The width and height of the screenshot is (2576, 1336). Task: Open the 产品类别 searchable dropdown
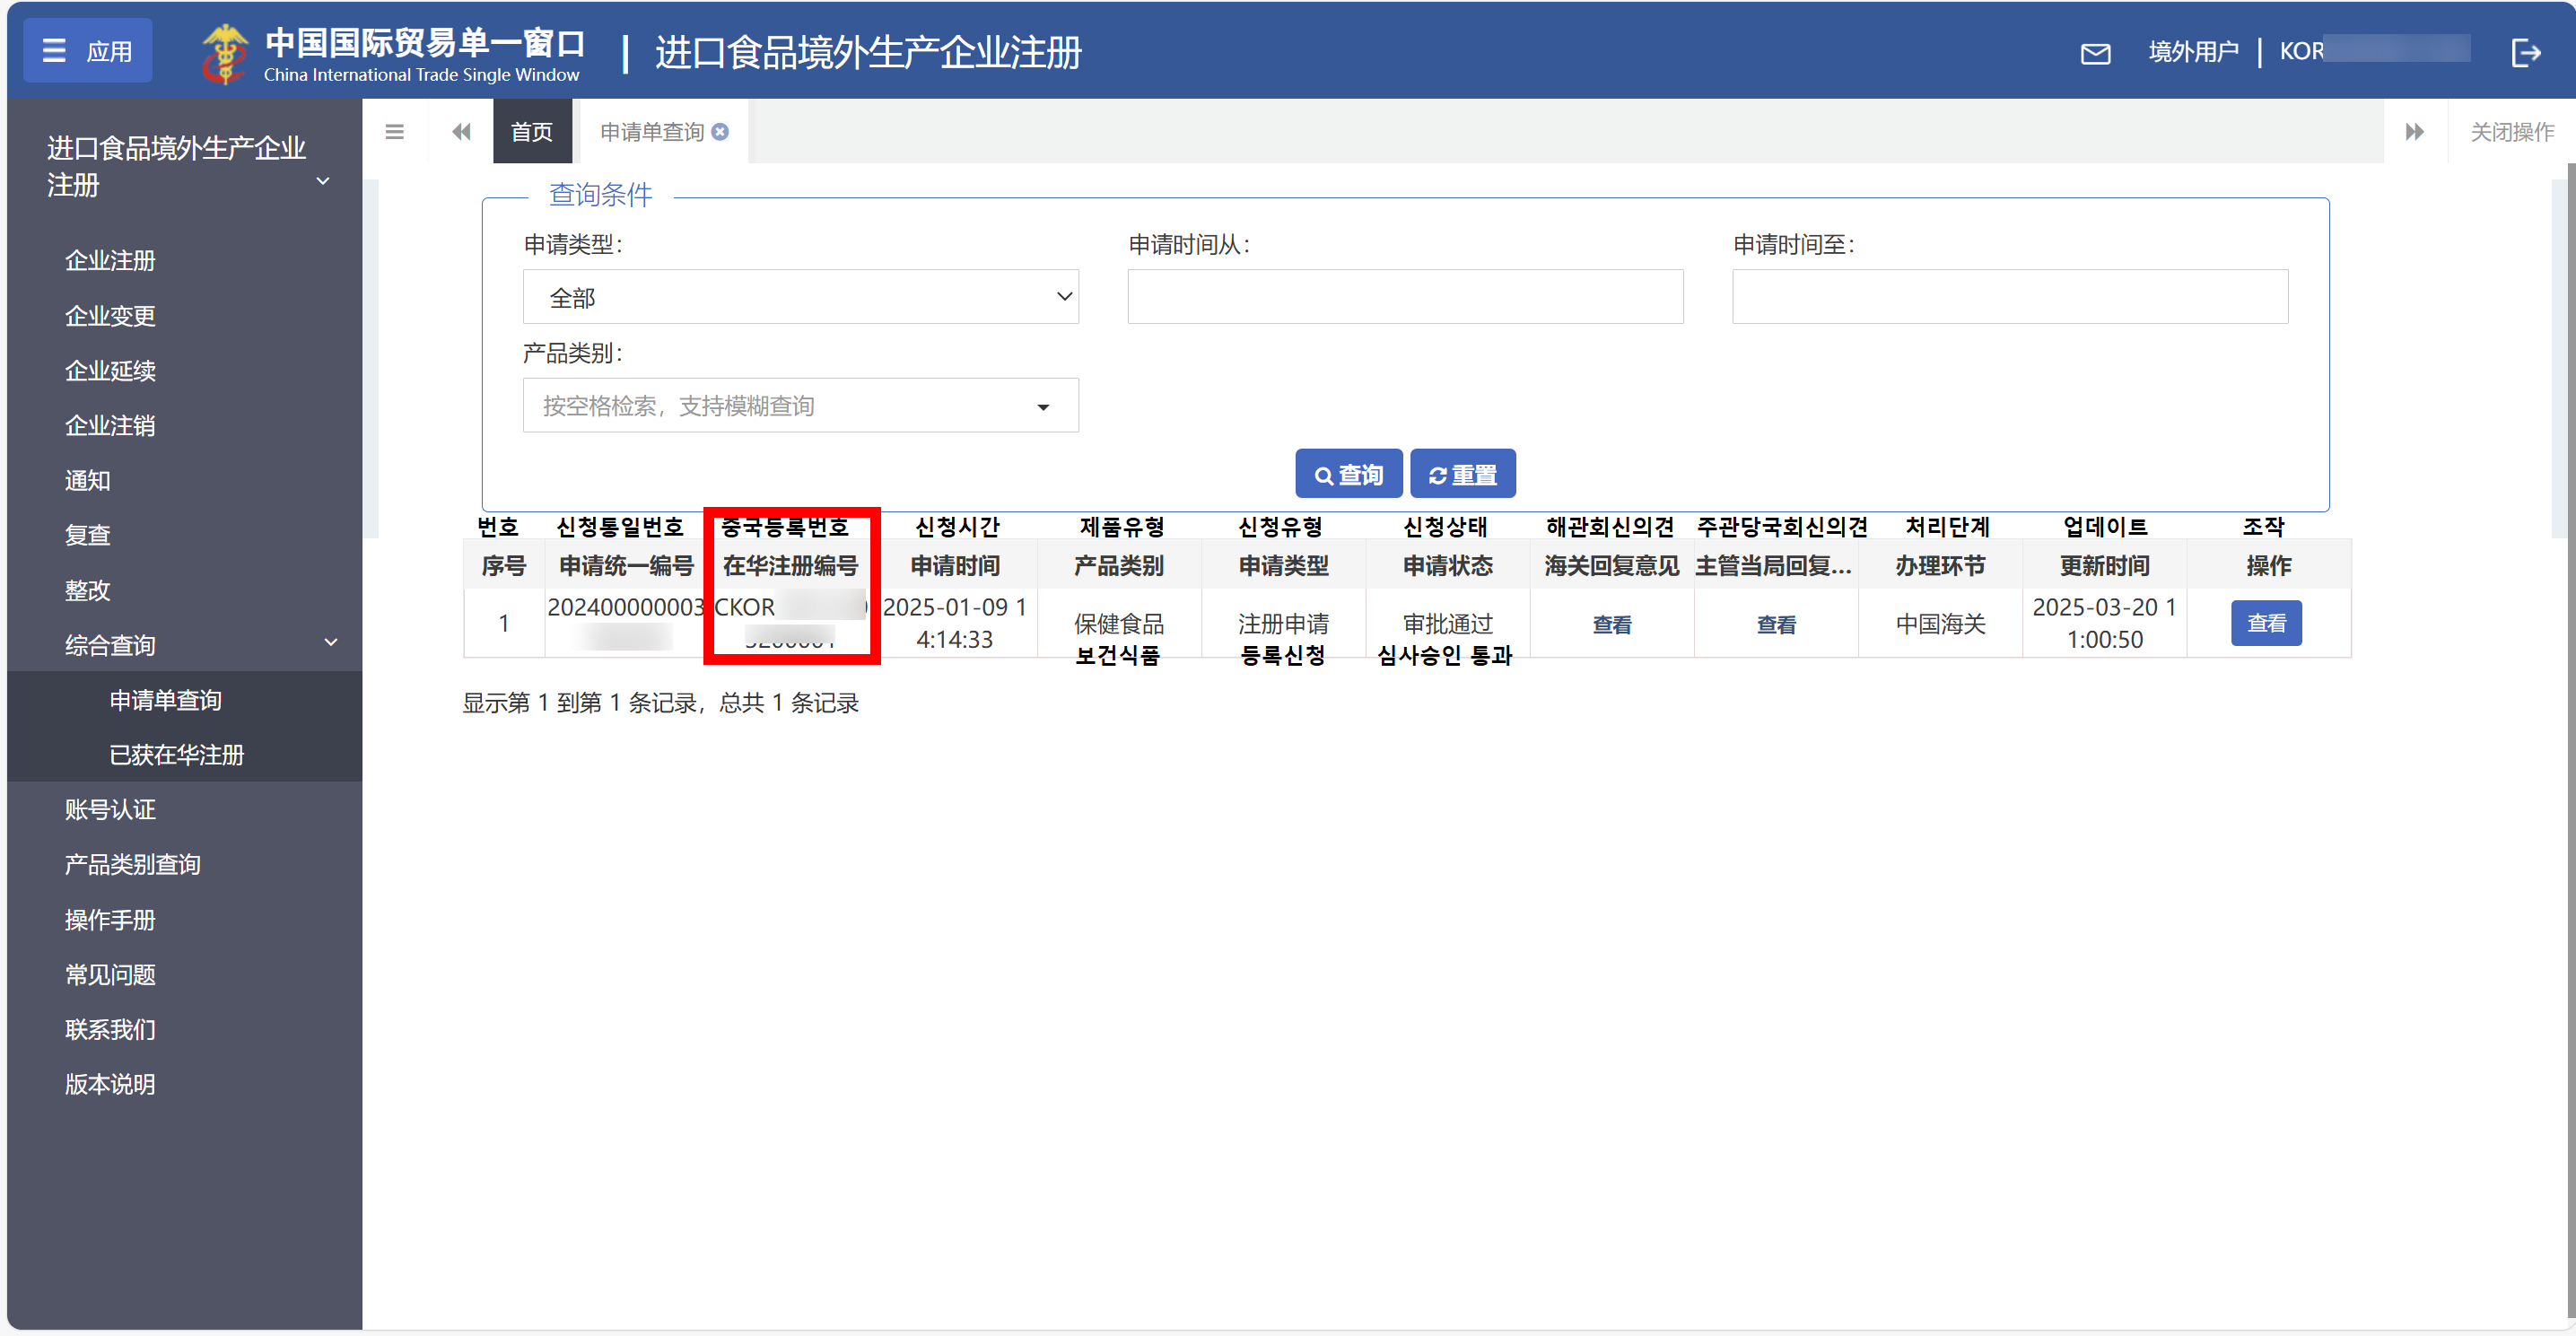(x=800, y=405)
